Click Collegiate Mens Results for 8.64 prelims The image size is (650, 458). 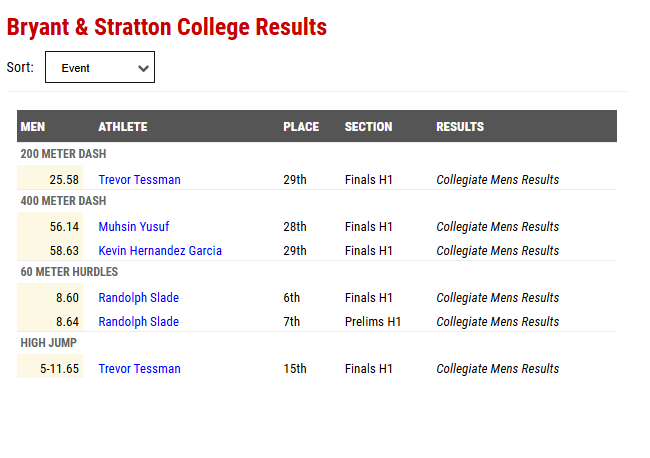pyautogui.click(x=497, y=322)
